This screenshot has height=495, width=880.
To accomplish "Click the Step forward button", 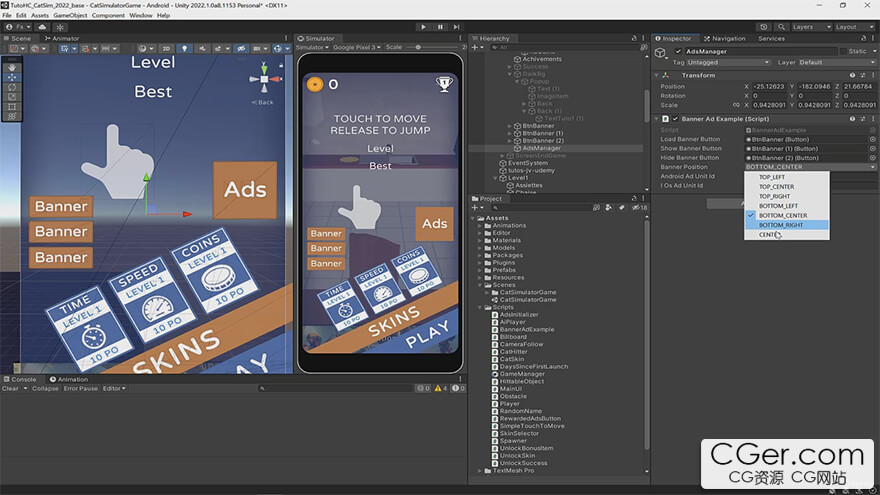I will 456,27.
